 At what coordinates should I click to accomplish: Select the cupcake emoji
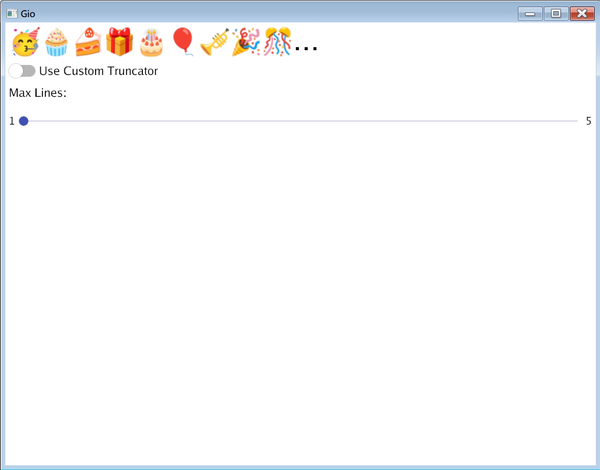point(56,43)
